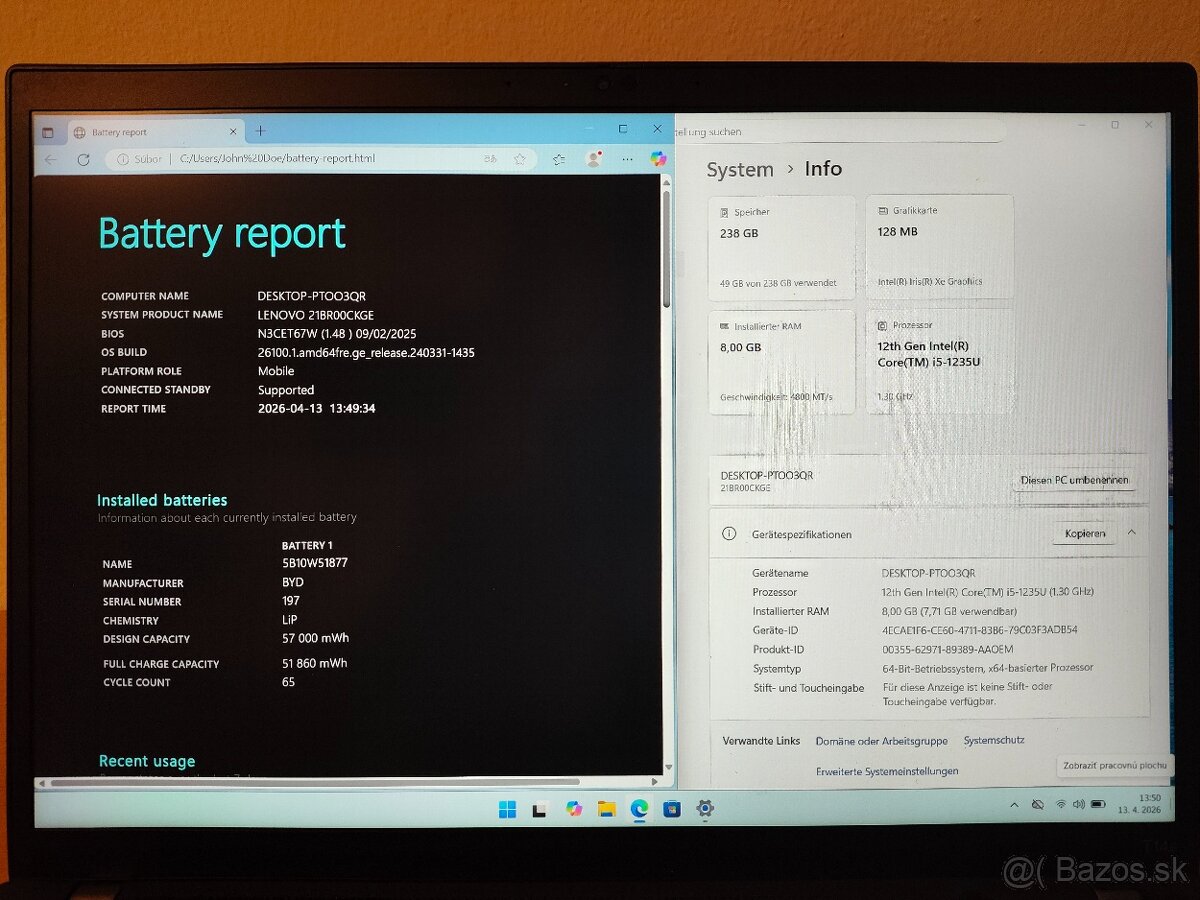Refresh the battery-report.html page
Image resolution: width=1200 pixels, height=900 pixels.
point(83,158)
